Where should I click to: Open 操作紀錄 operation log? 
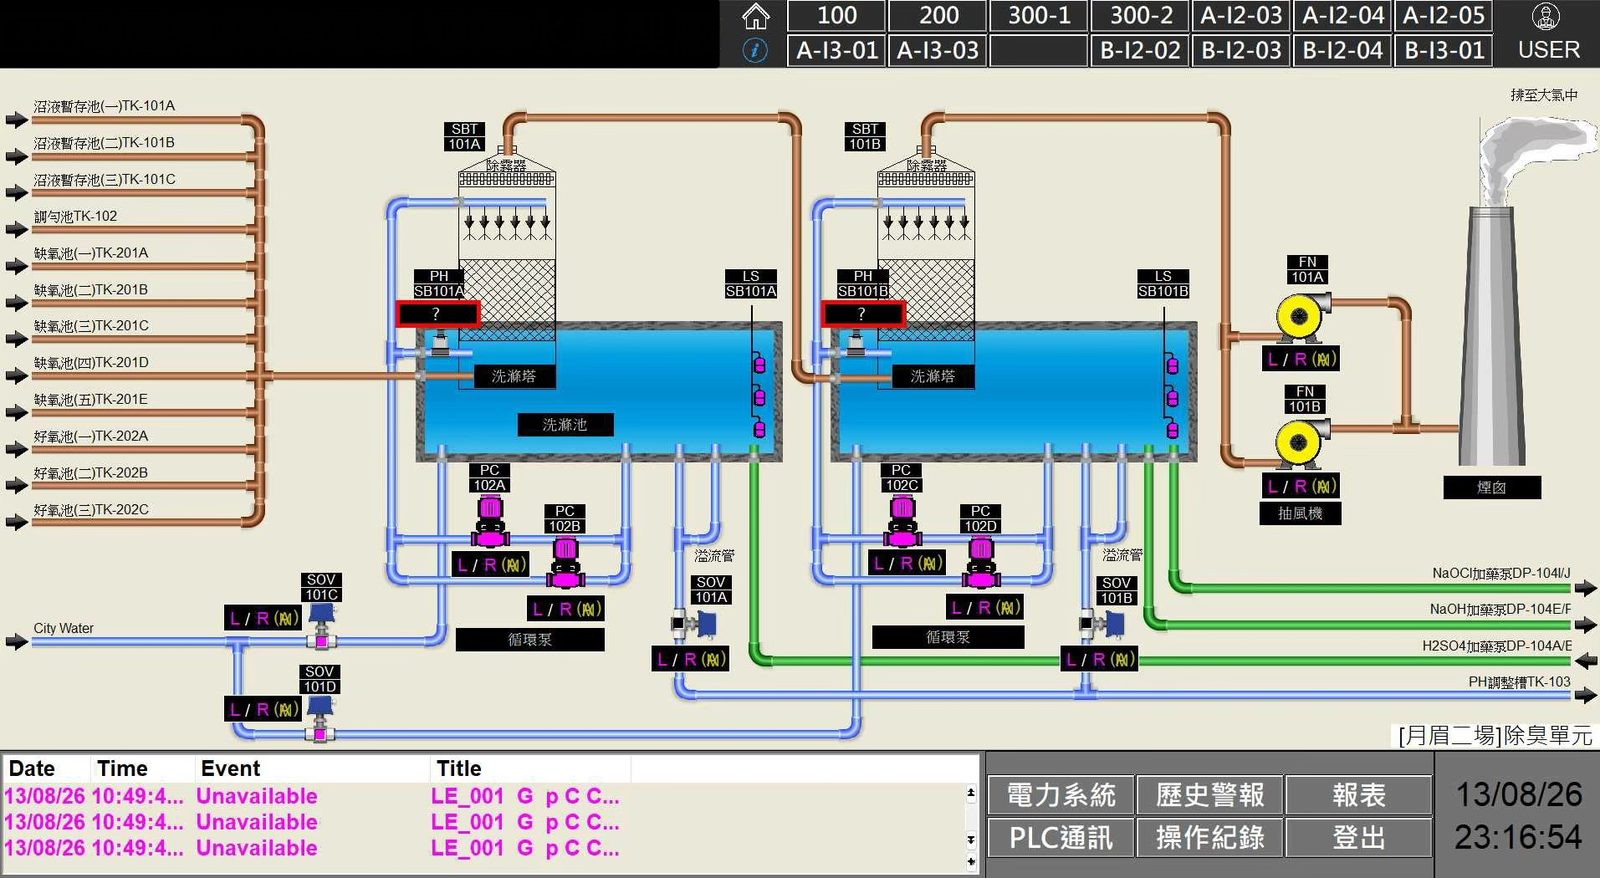tap(1210, 837)
